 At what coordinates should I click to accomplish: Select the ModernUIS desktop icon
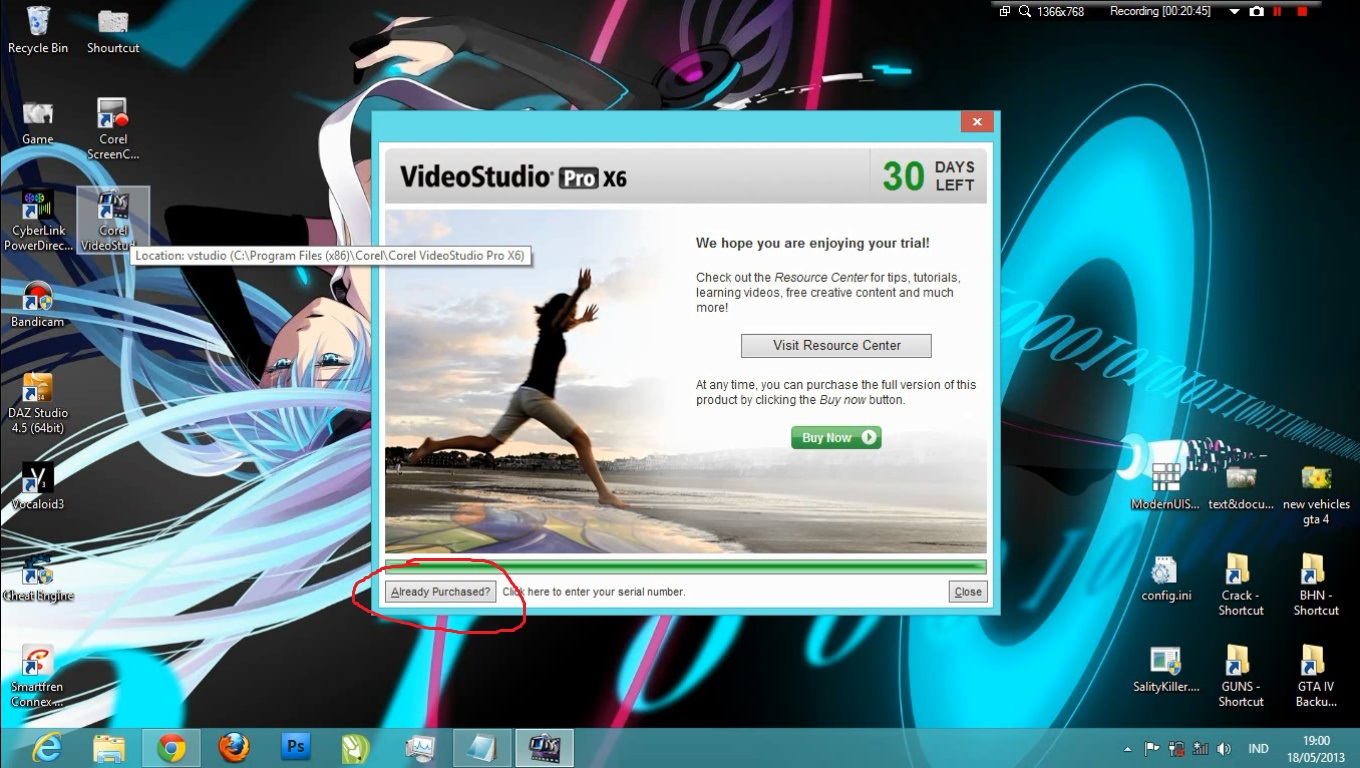[1165, 487]
